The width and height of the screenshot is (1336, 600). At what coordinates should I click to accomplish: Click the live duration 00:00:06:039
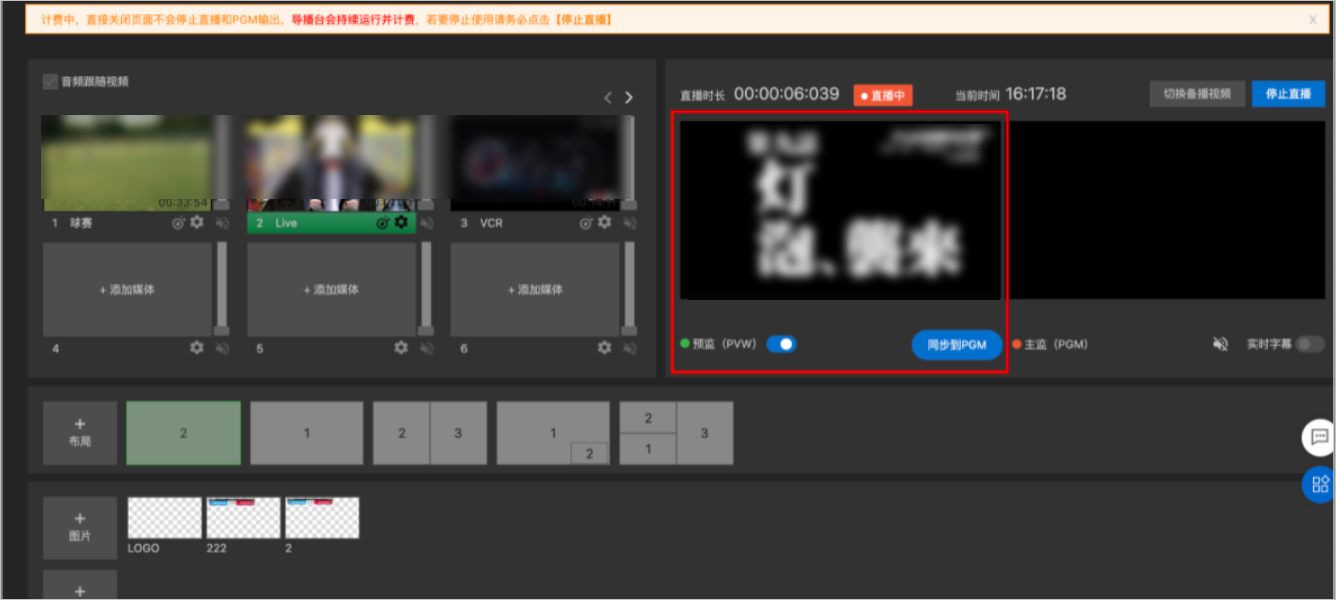pos(786,94)
